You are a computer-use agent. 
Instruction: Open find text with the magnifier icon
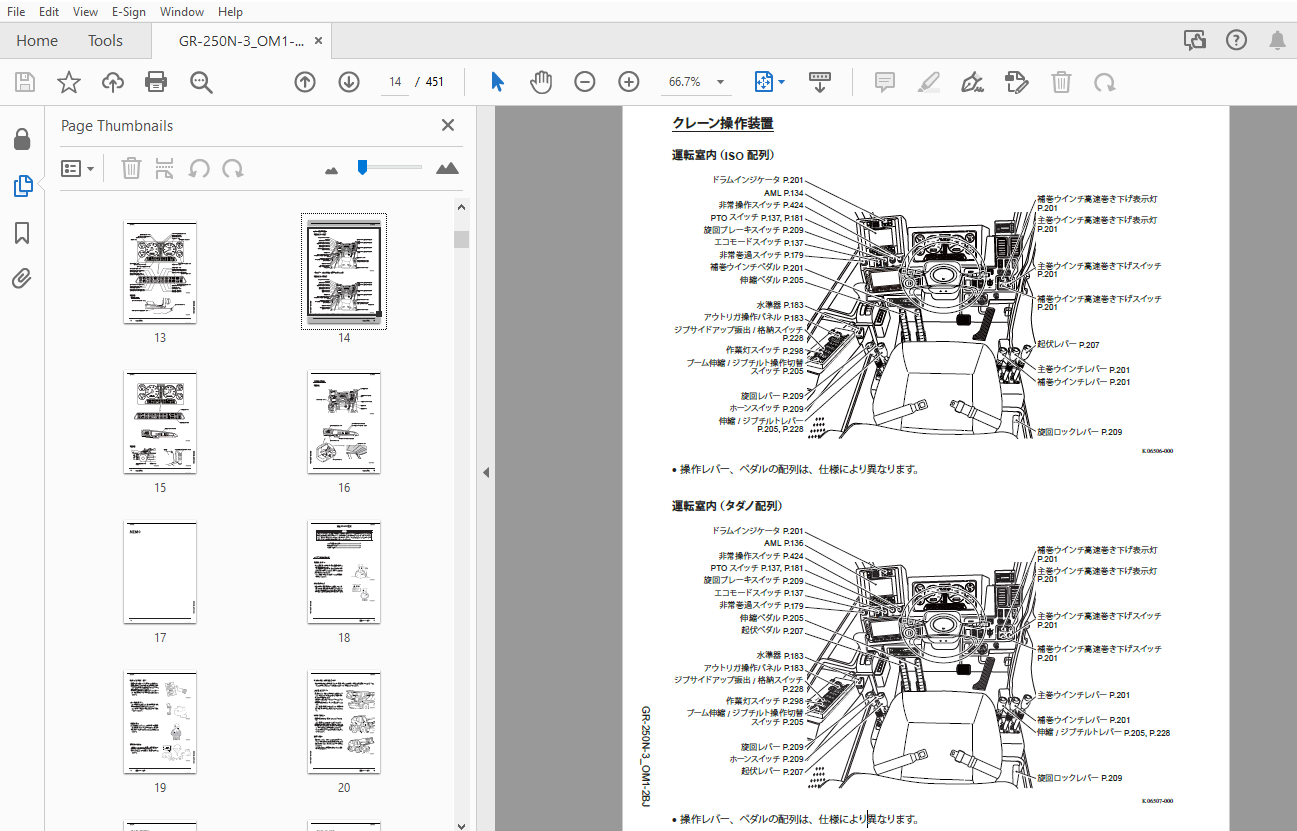(201, 82)
